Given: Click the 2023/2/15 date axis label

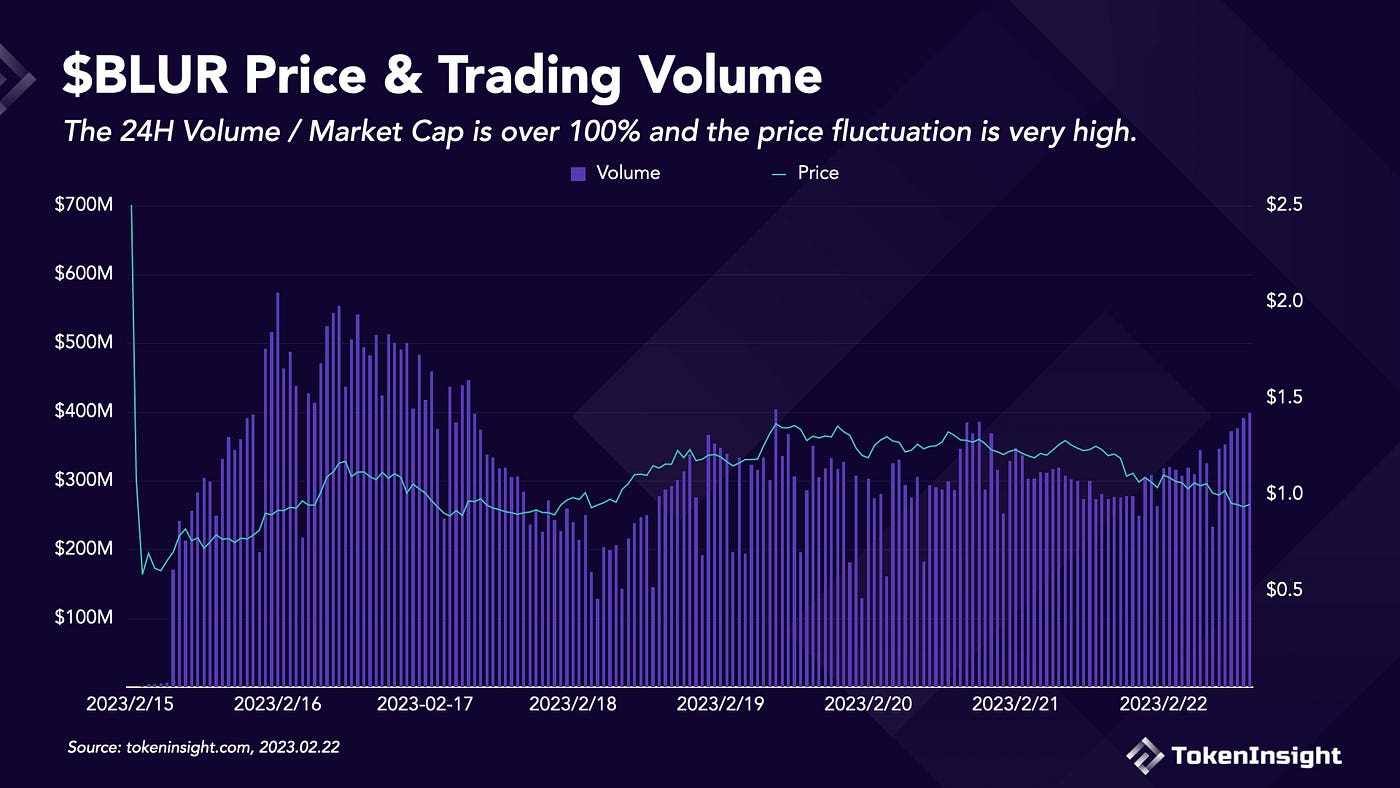Looking at the screenshot, I should pos(130,704).
